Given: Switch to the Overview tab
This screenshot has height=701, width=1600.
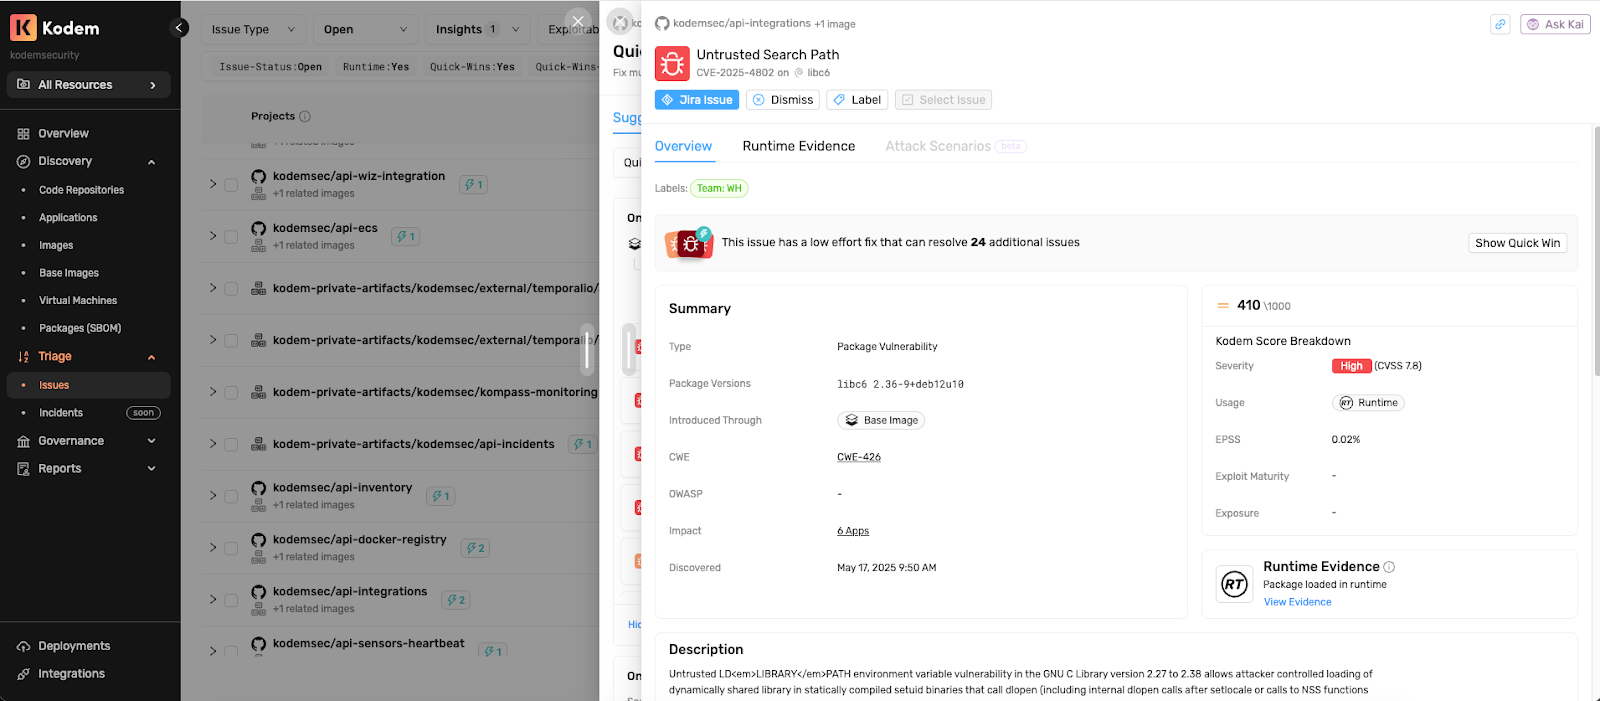Looking at the screenshot, I should tap(683, 146).
